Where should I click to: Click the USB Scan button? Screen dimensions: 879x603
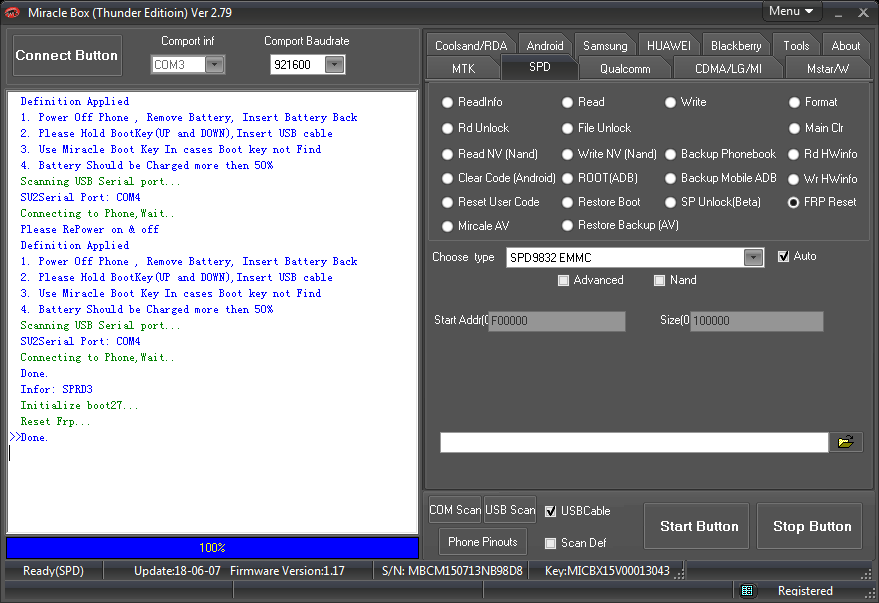[x=510, y=510]
